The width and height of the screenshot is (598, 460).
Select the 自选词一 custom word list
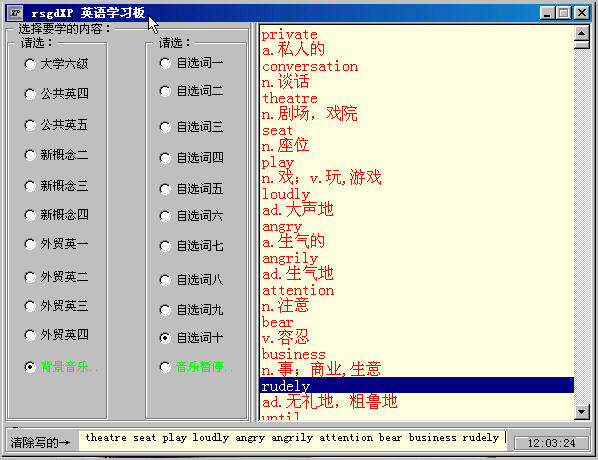[x=191, y=63]
